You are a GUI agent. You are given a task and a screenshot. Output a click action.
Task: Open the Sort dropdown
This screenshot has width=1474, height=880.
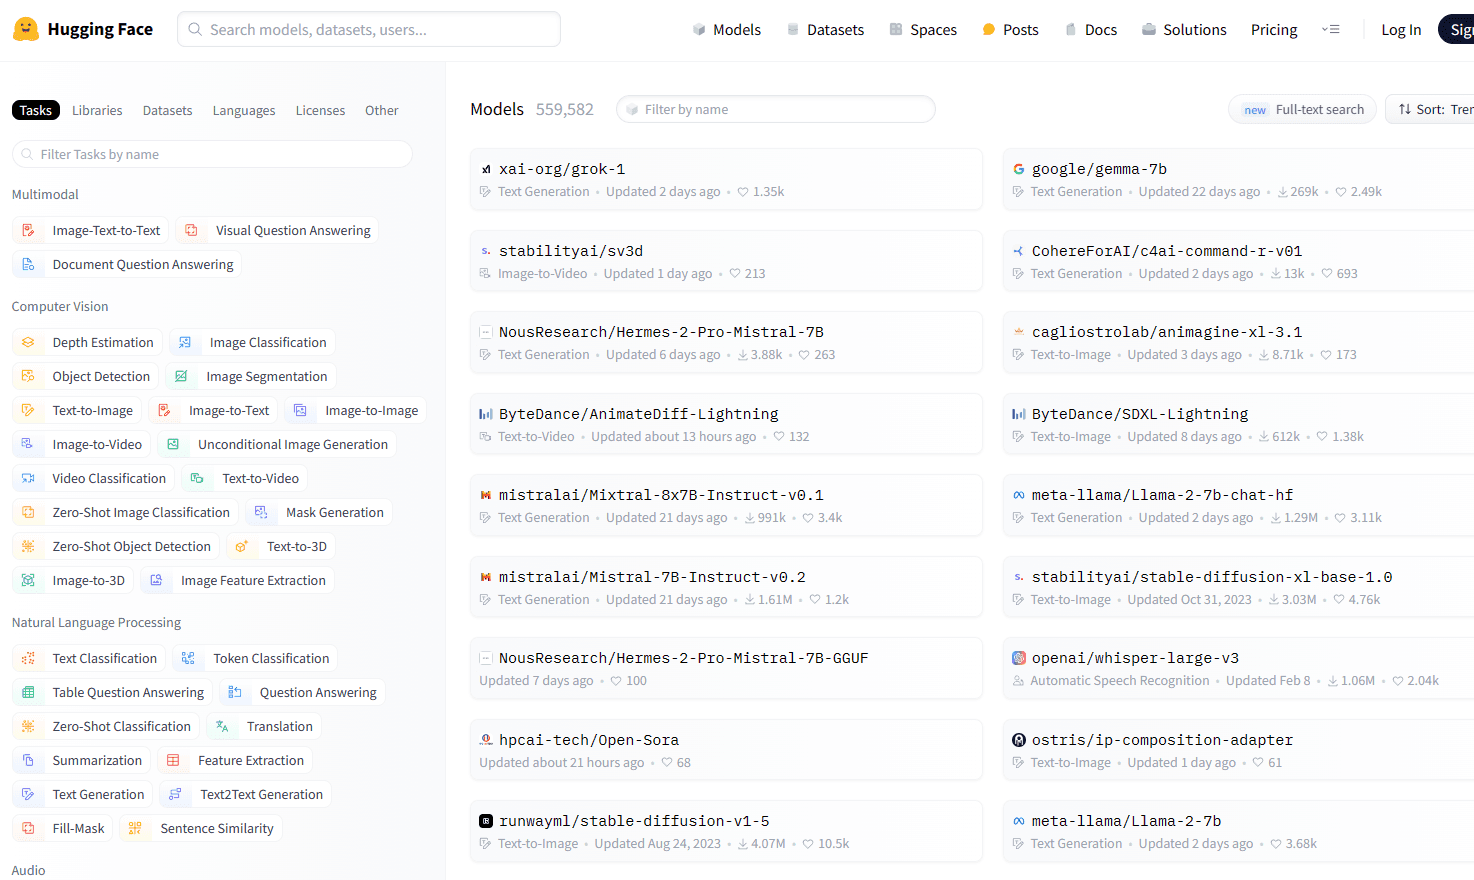point(1433,109)
